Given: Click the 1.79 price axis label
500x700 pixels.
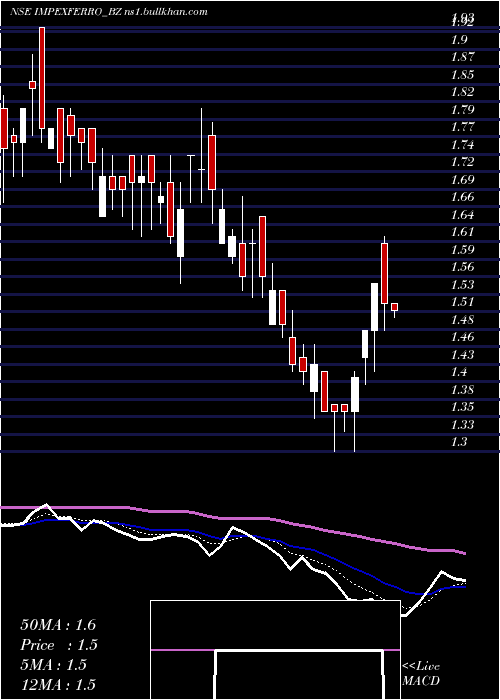Looking at the screenshot, I should pos(463,110).
